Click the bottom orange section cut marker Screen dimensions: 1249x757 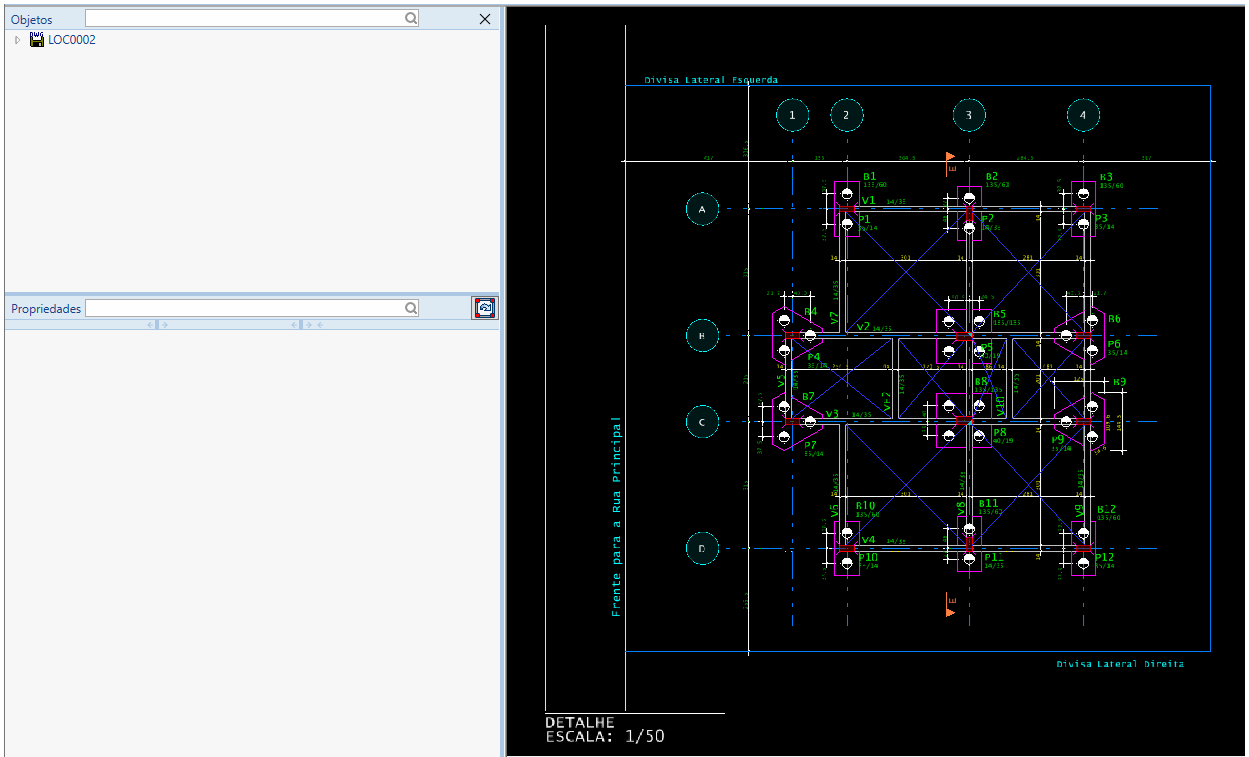point(950,600)
